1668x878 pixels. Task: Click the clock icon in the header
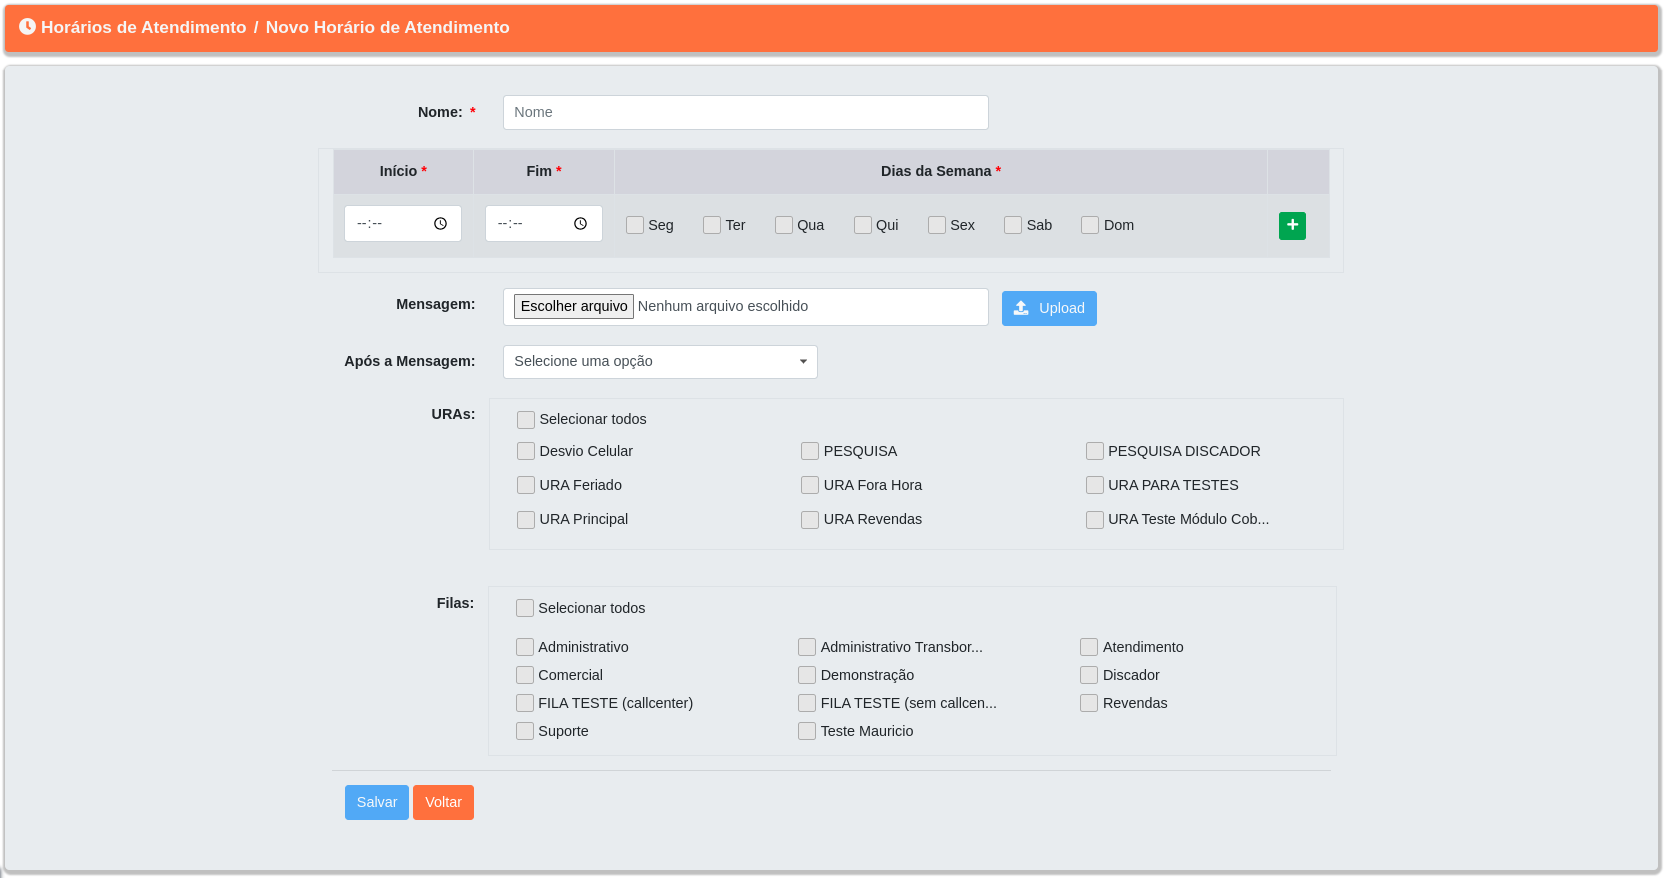point(27,27)
